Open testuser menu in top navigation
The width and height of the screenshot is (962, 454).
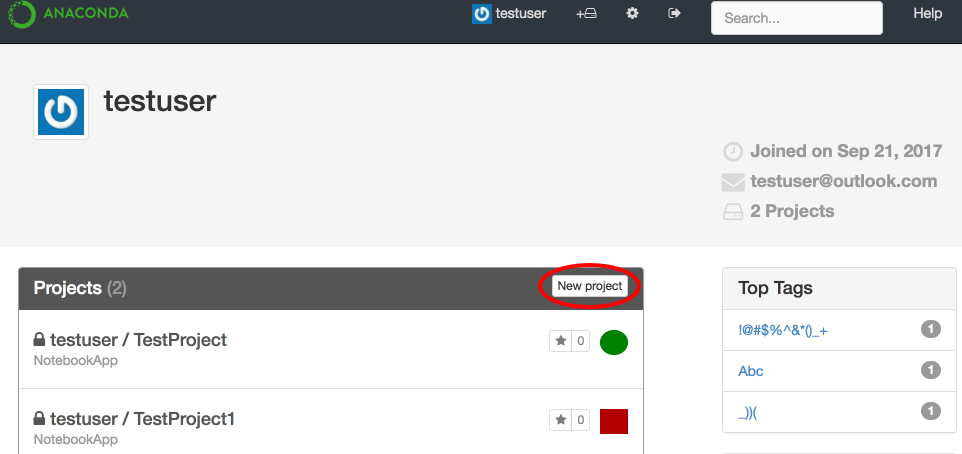click(521, 13)
